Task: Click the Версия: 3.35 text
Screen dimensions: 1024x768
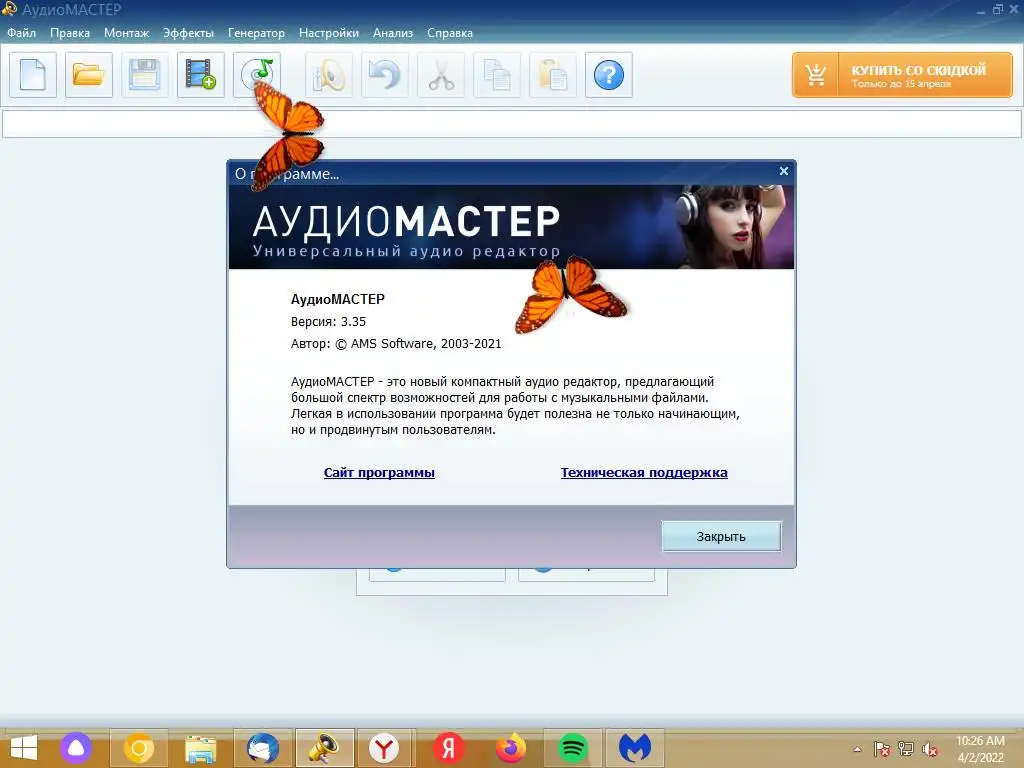Action: 328,321
